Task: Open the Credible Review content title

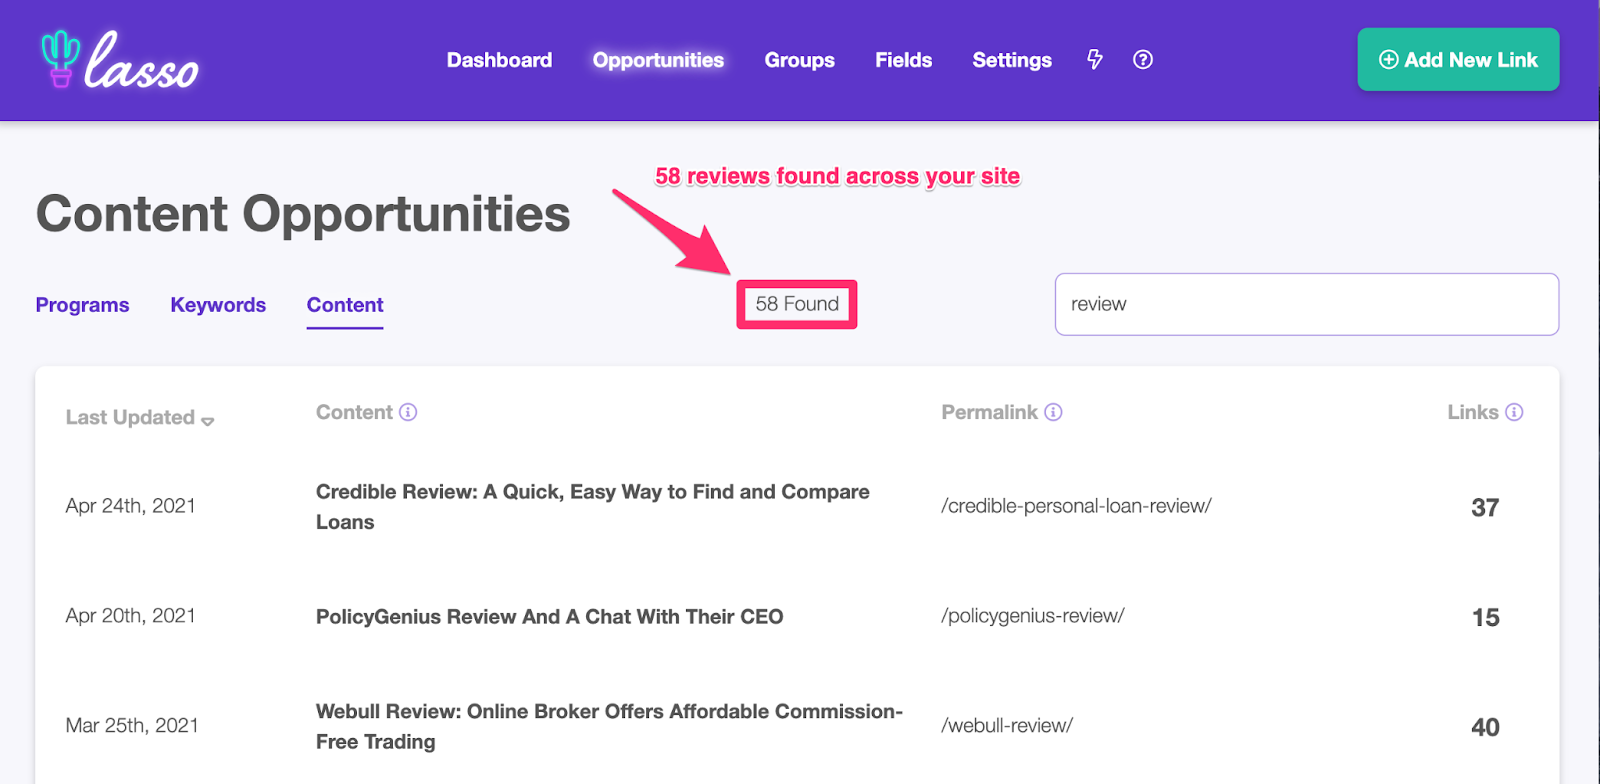Action: click(x=593, y=507)
